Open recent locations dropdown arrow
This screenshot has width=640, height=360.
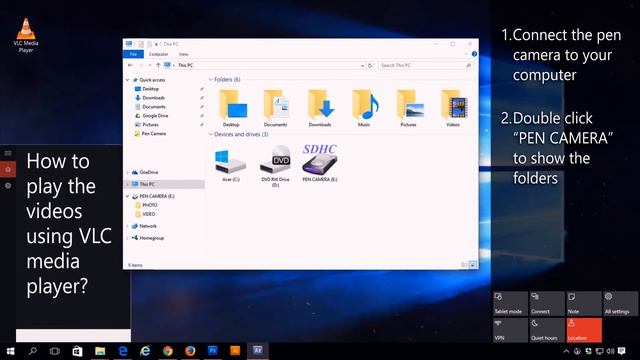point(150,65)
